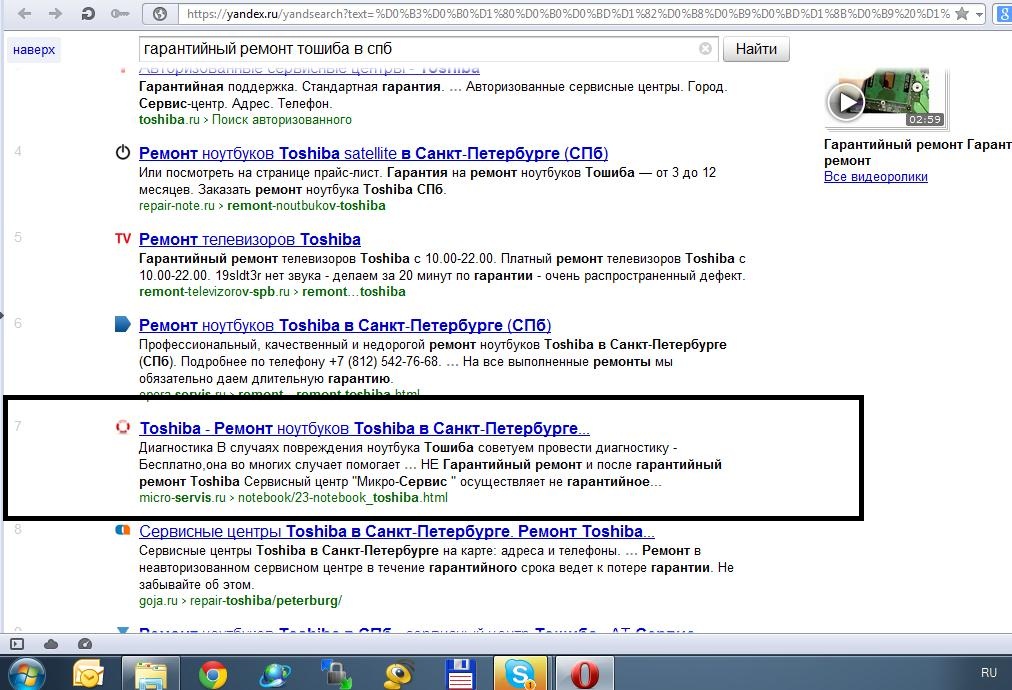This screenshot has width=1012, height=690.
Task: Click the play button on the video preview
Action: [845, 102]
